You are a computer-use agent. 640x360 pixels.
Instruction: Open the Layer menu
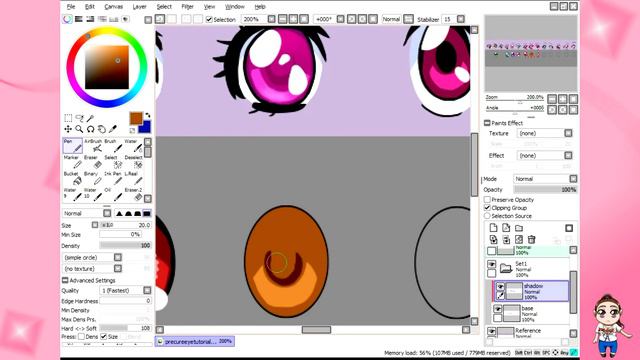click(x=140, y=7)
